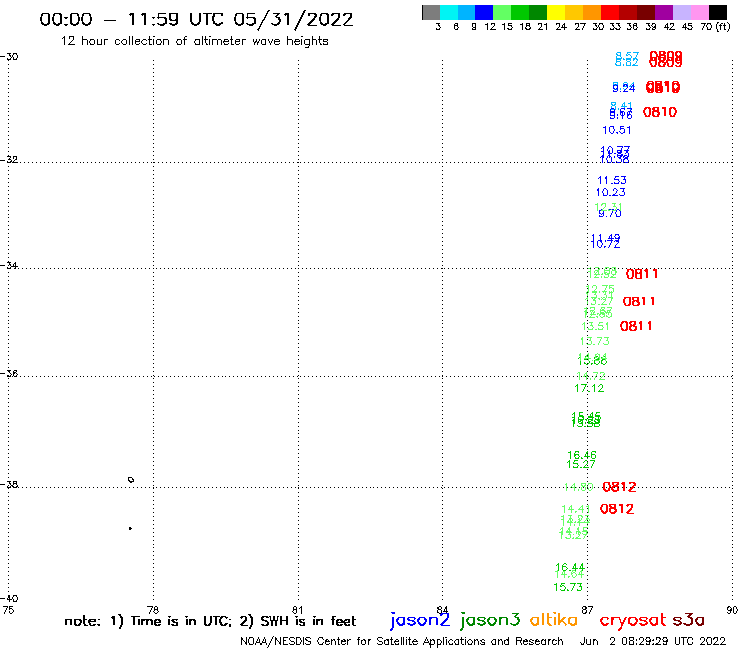This screenshot has height=650, width=740.
Task: Select the 'cryosat' satellite legend label
Action: pyautogui.click(x=632, y=620)
